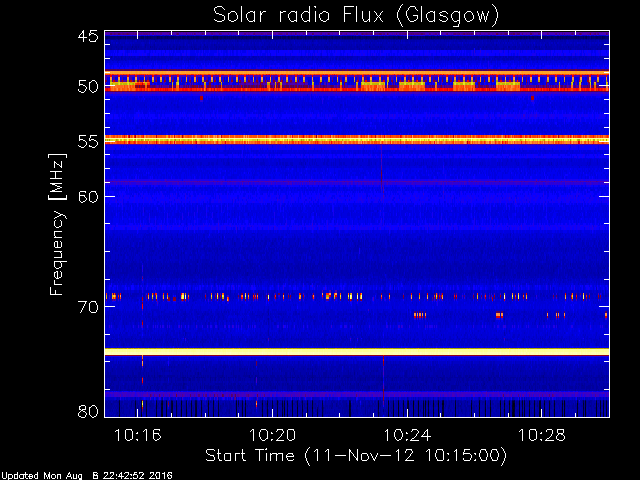Click the plot title "Solar radio Flux (Glasgow)"
Viewport: 640px width, 480px height.
[x=356, y=15]
